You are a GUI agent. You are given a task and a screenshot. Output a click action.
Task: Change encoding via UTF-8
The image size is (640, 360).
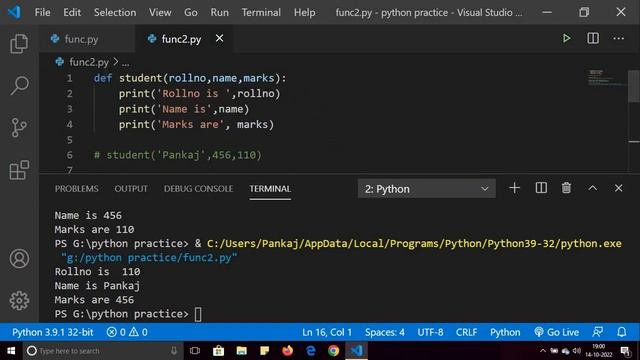[x=430, y=332]
